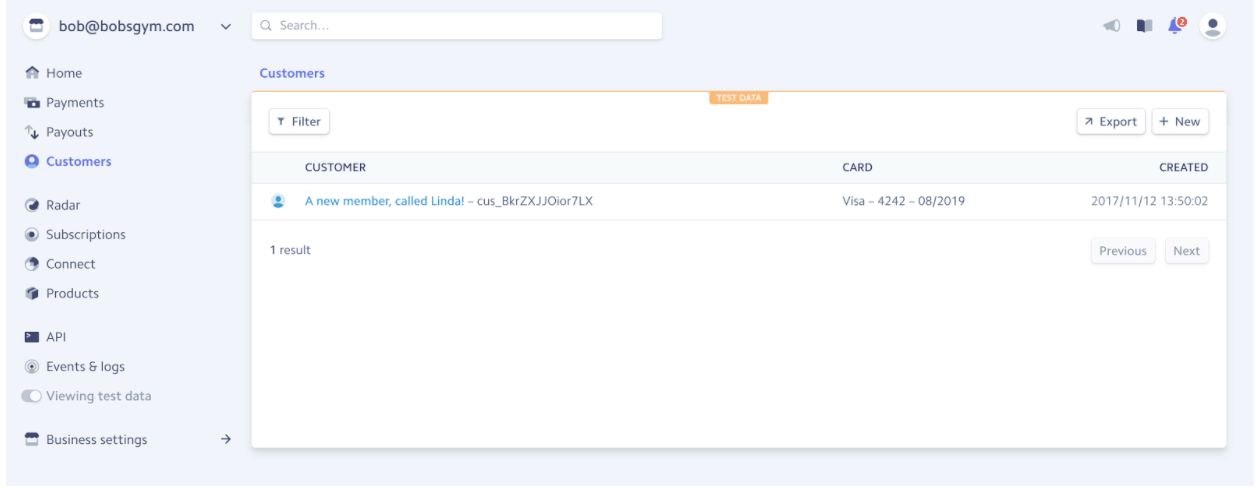Image resolution: width=1256 pixels, height=488 pixels.
Task: Click the Business settings store icon
Action: [32, 439]
